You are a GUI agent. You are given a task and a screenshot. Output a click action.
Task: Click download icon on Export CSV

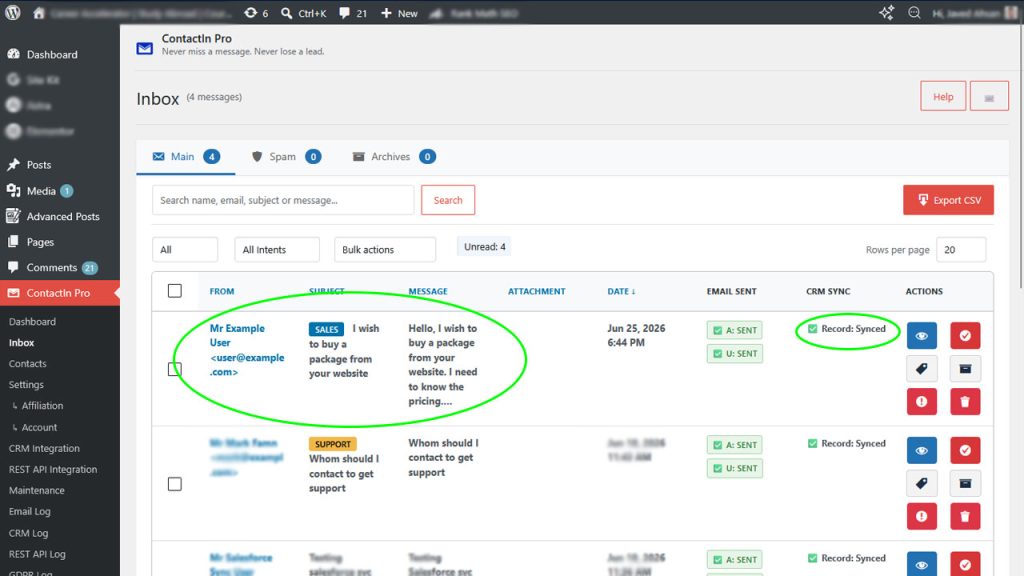pos(923,200)
